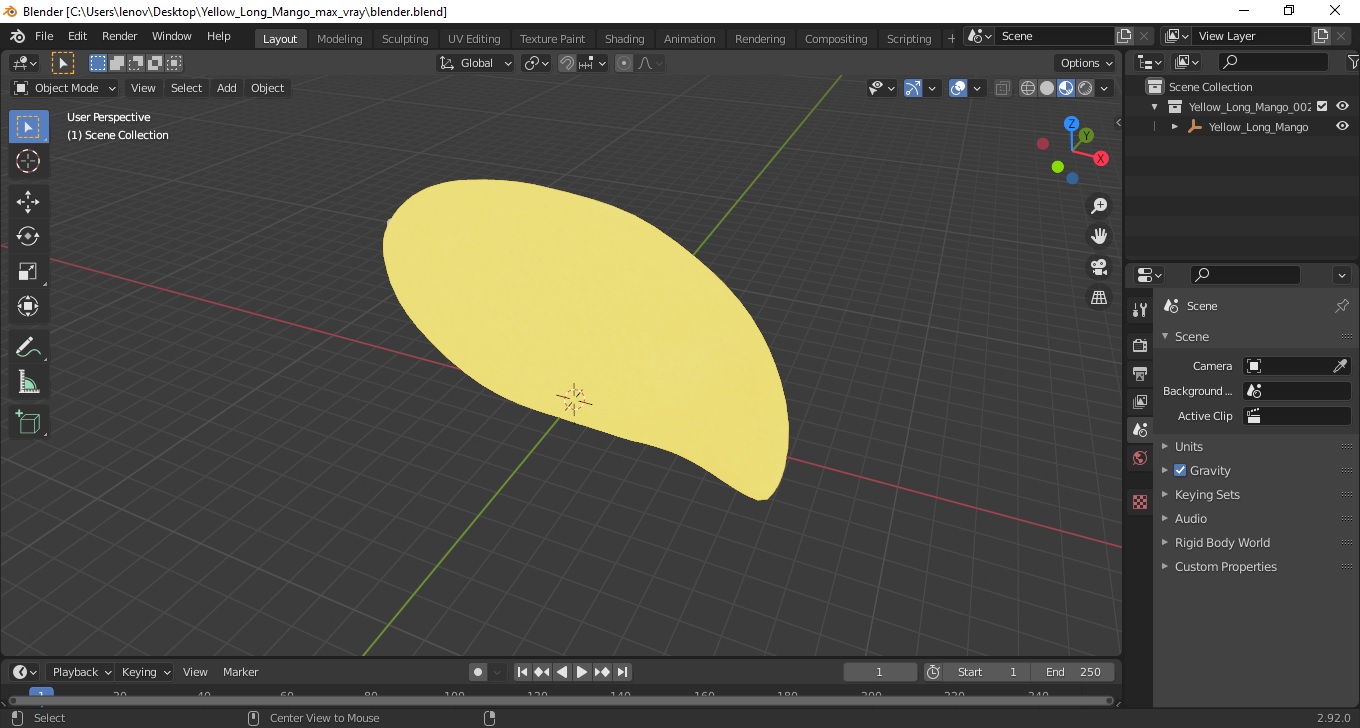Click the pin icon in Scene properties
This screenshot has width=1360, height=728.
pyautogui.click(x=1342, y=306)
